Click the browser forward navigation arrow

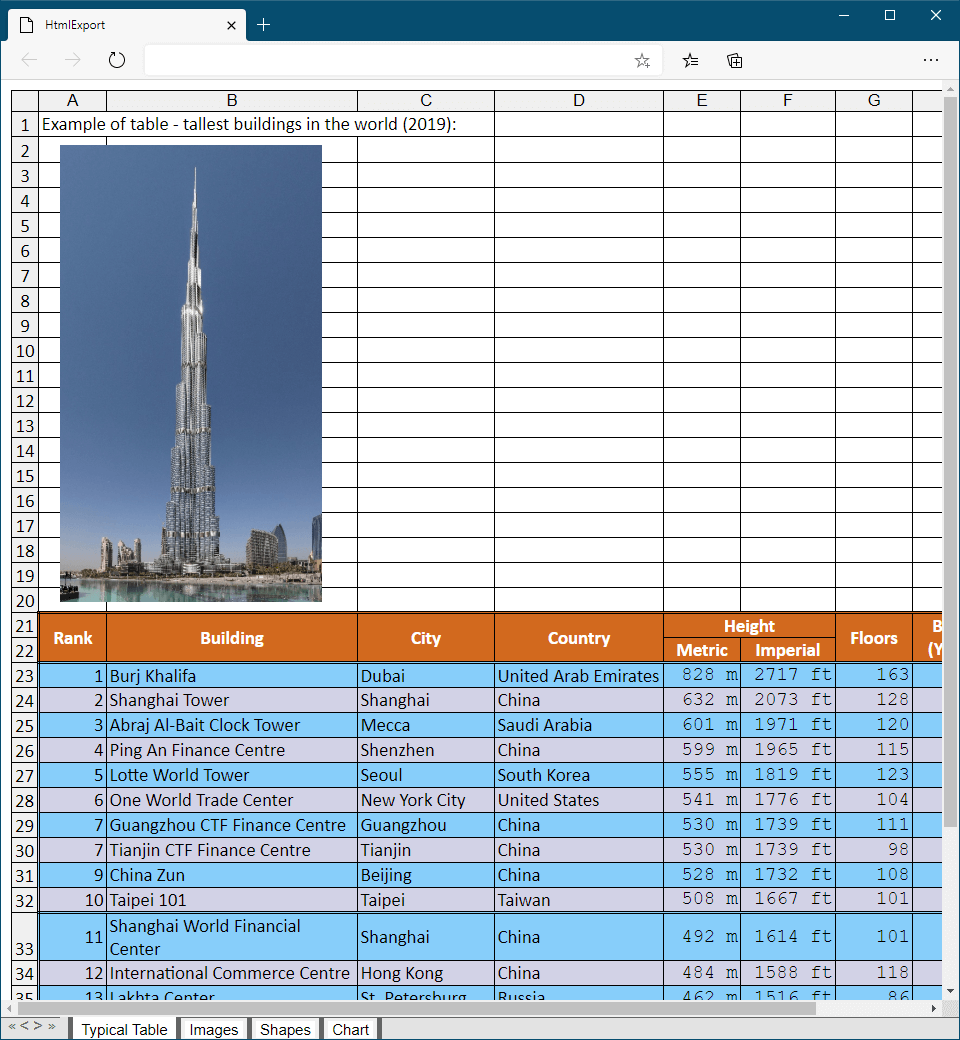tap(72, 60)
